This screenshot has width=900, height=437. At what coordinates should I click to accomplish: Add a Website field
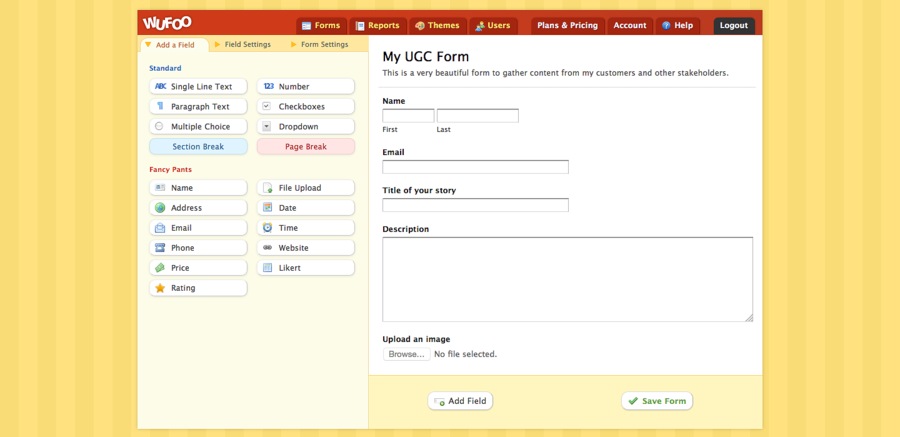(306, 248)
